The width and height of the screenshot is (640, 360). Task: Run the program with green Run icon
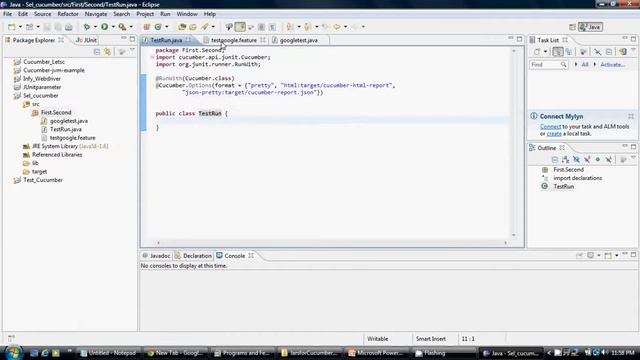pyautogui.click(x=104, y=27)
